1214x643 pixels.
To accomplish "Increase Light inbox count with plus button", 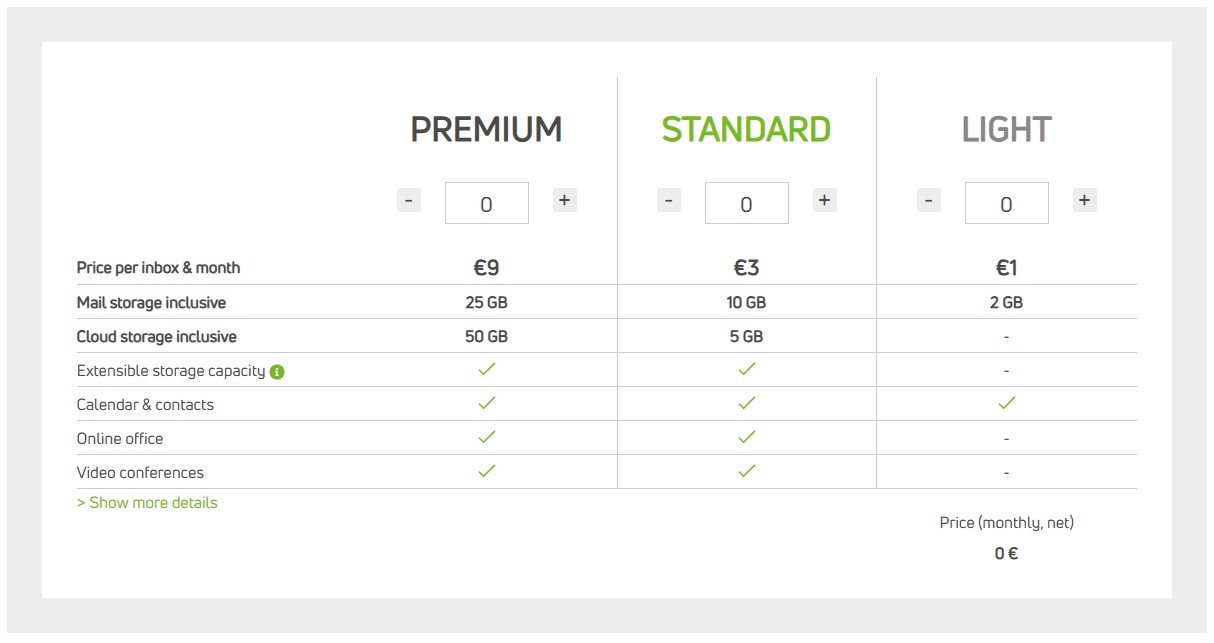I will tap(1084, 200).
